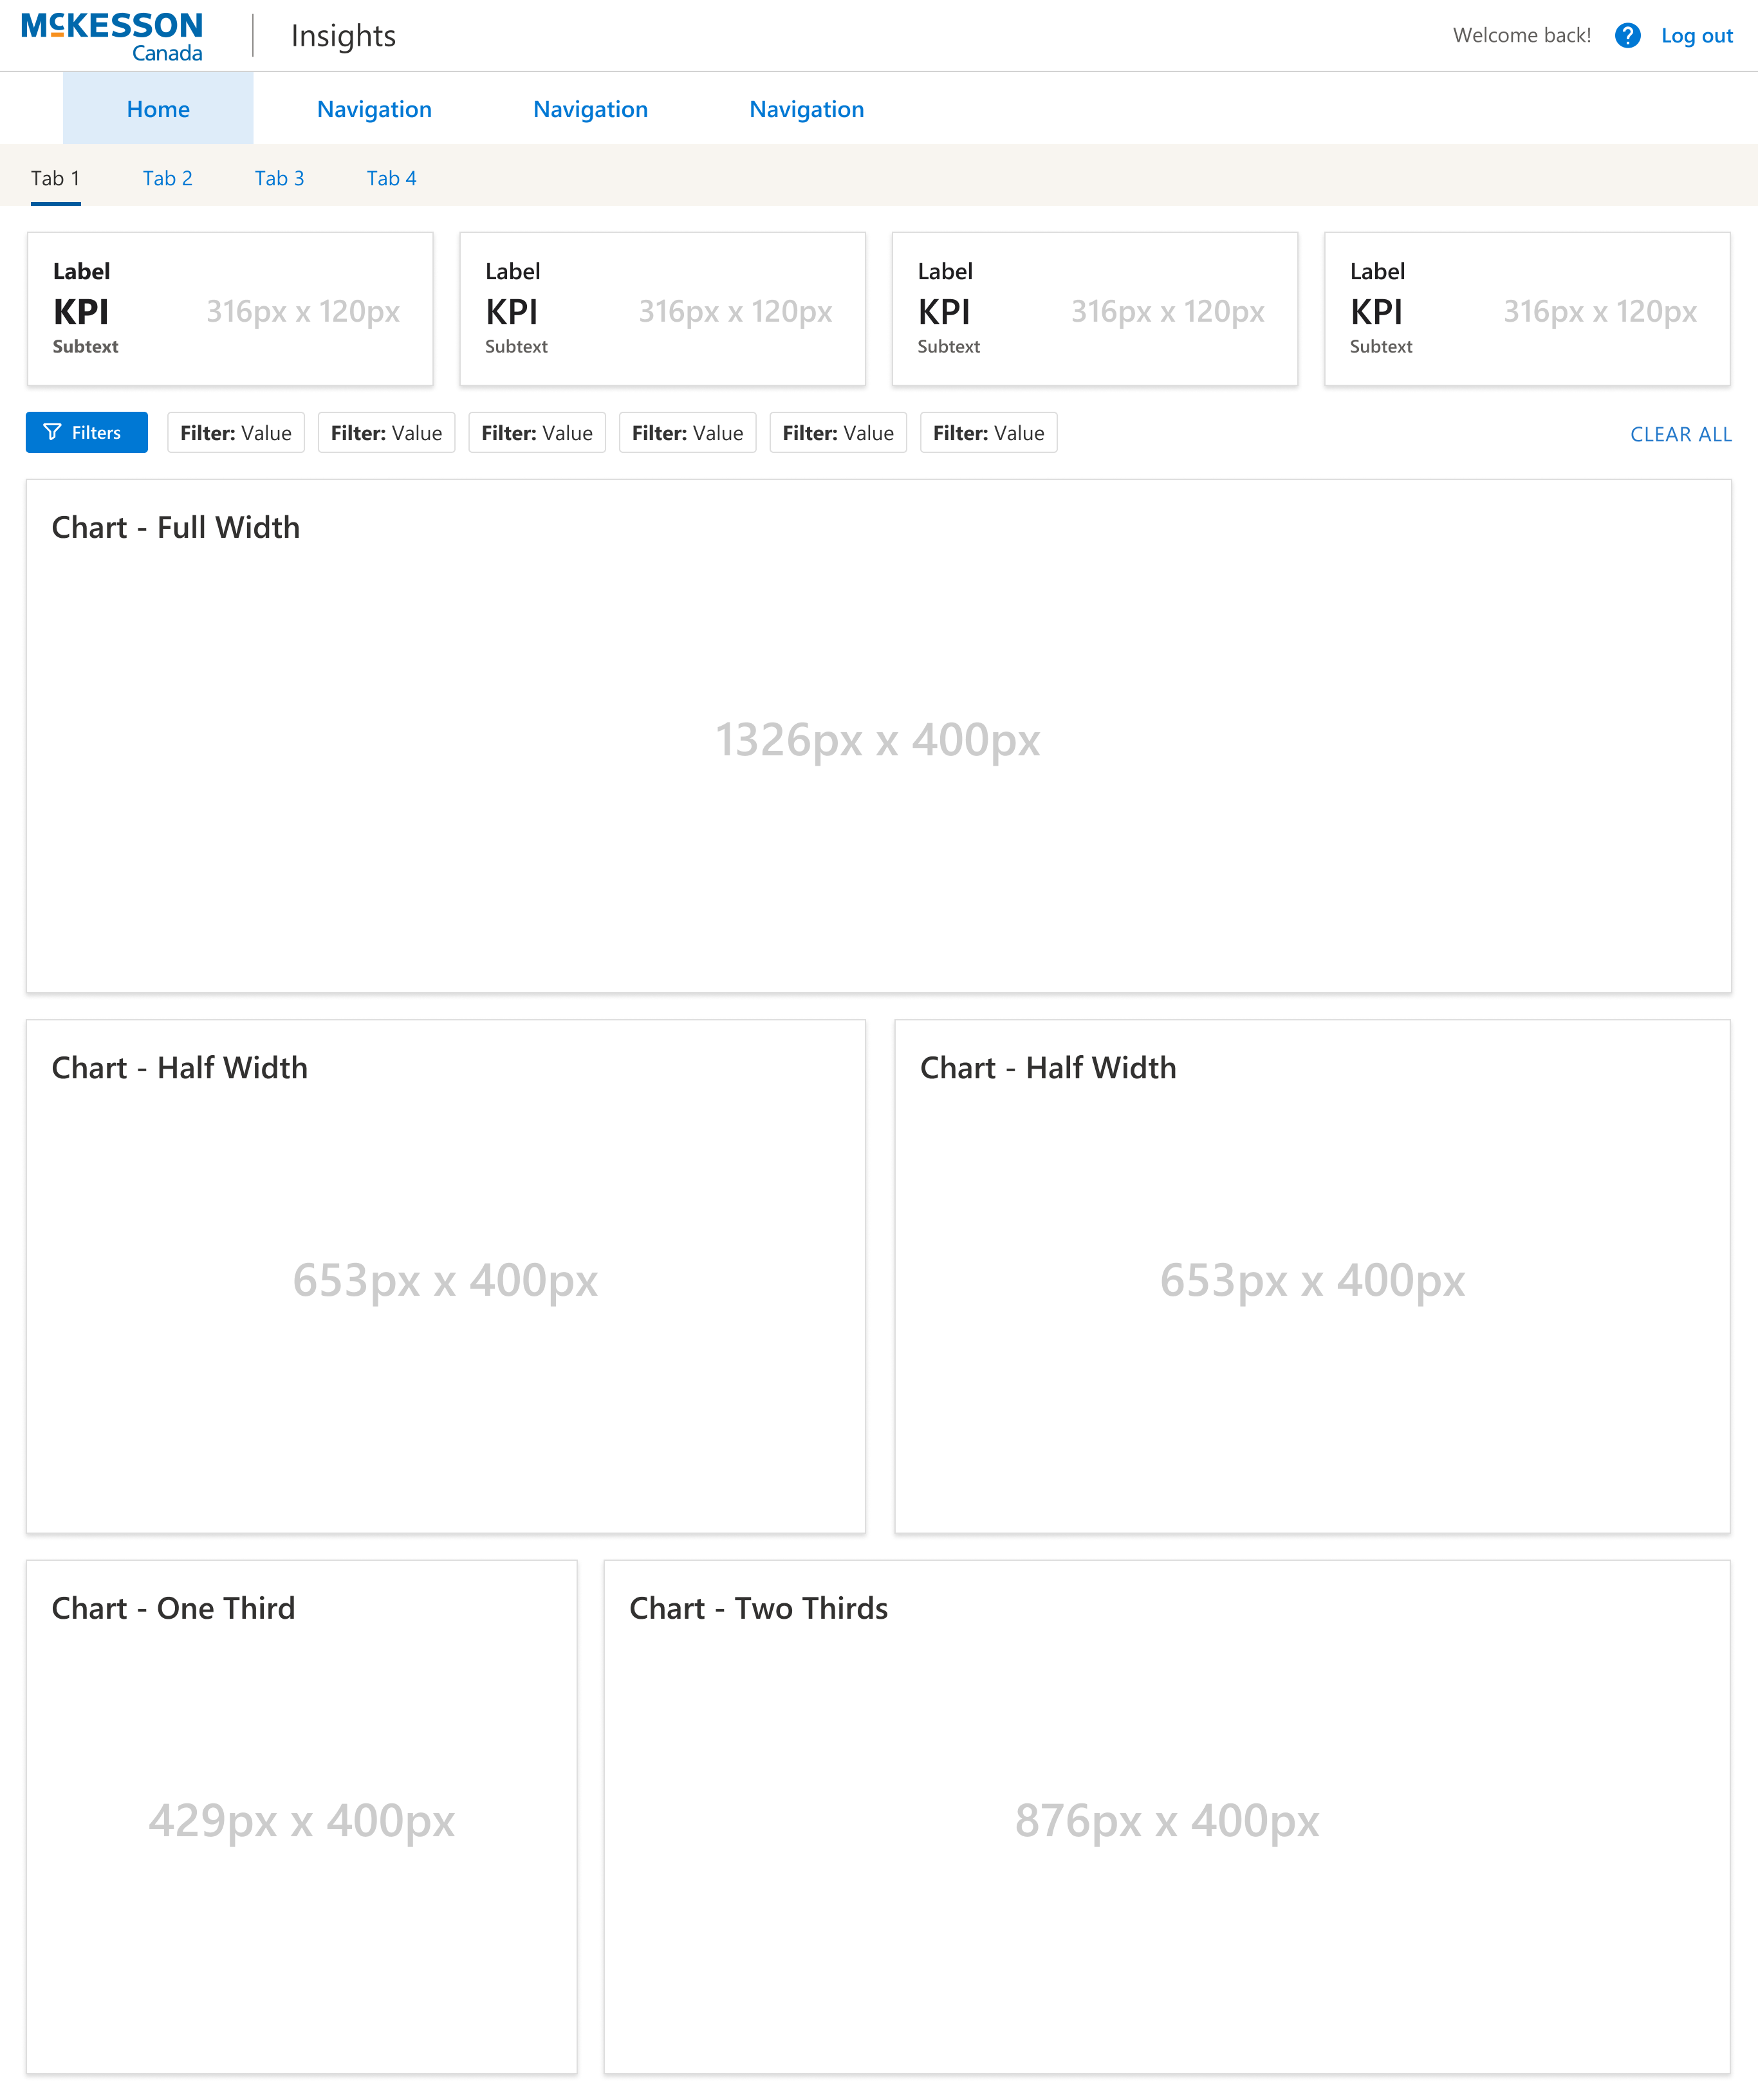
Task: Click the Log out link
Action: click(1696, 35)
